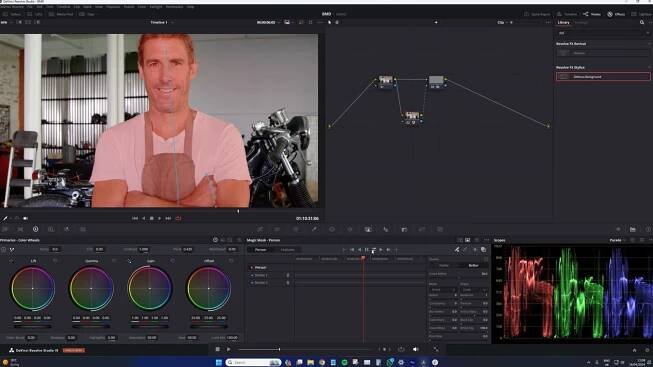
Task: Expand the Stroke 2 row
Action: point(252,283)
